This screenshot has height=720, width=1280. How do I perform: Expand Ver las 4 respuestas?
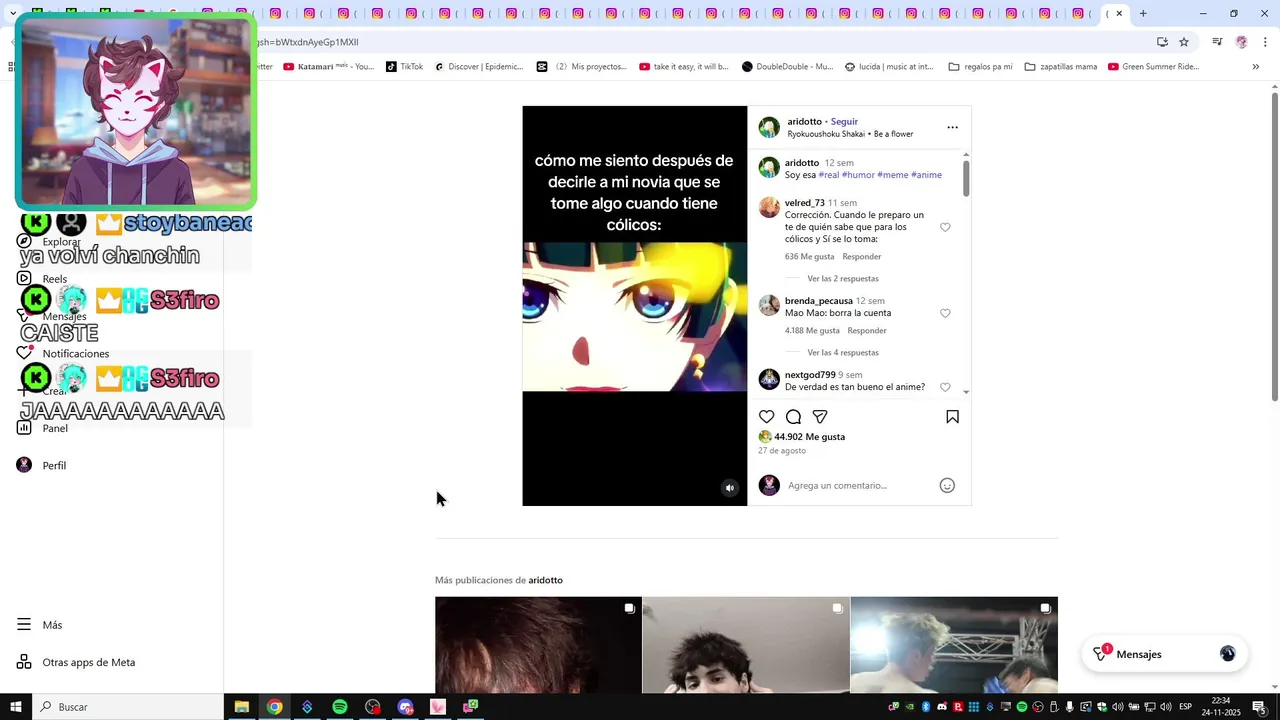tap(843, 353)
